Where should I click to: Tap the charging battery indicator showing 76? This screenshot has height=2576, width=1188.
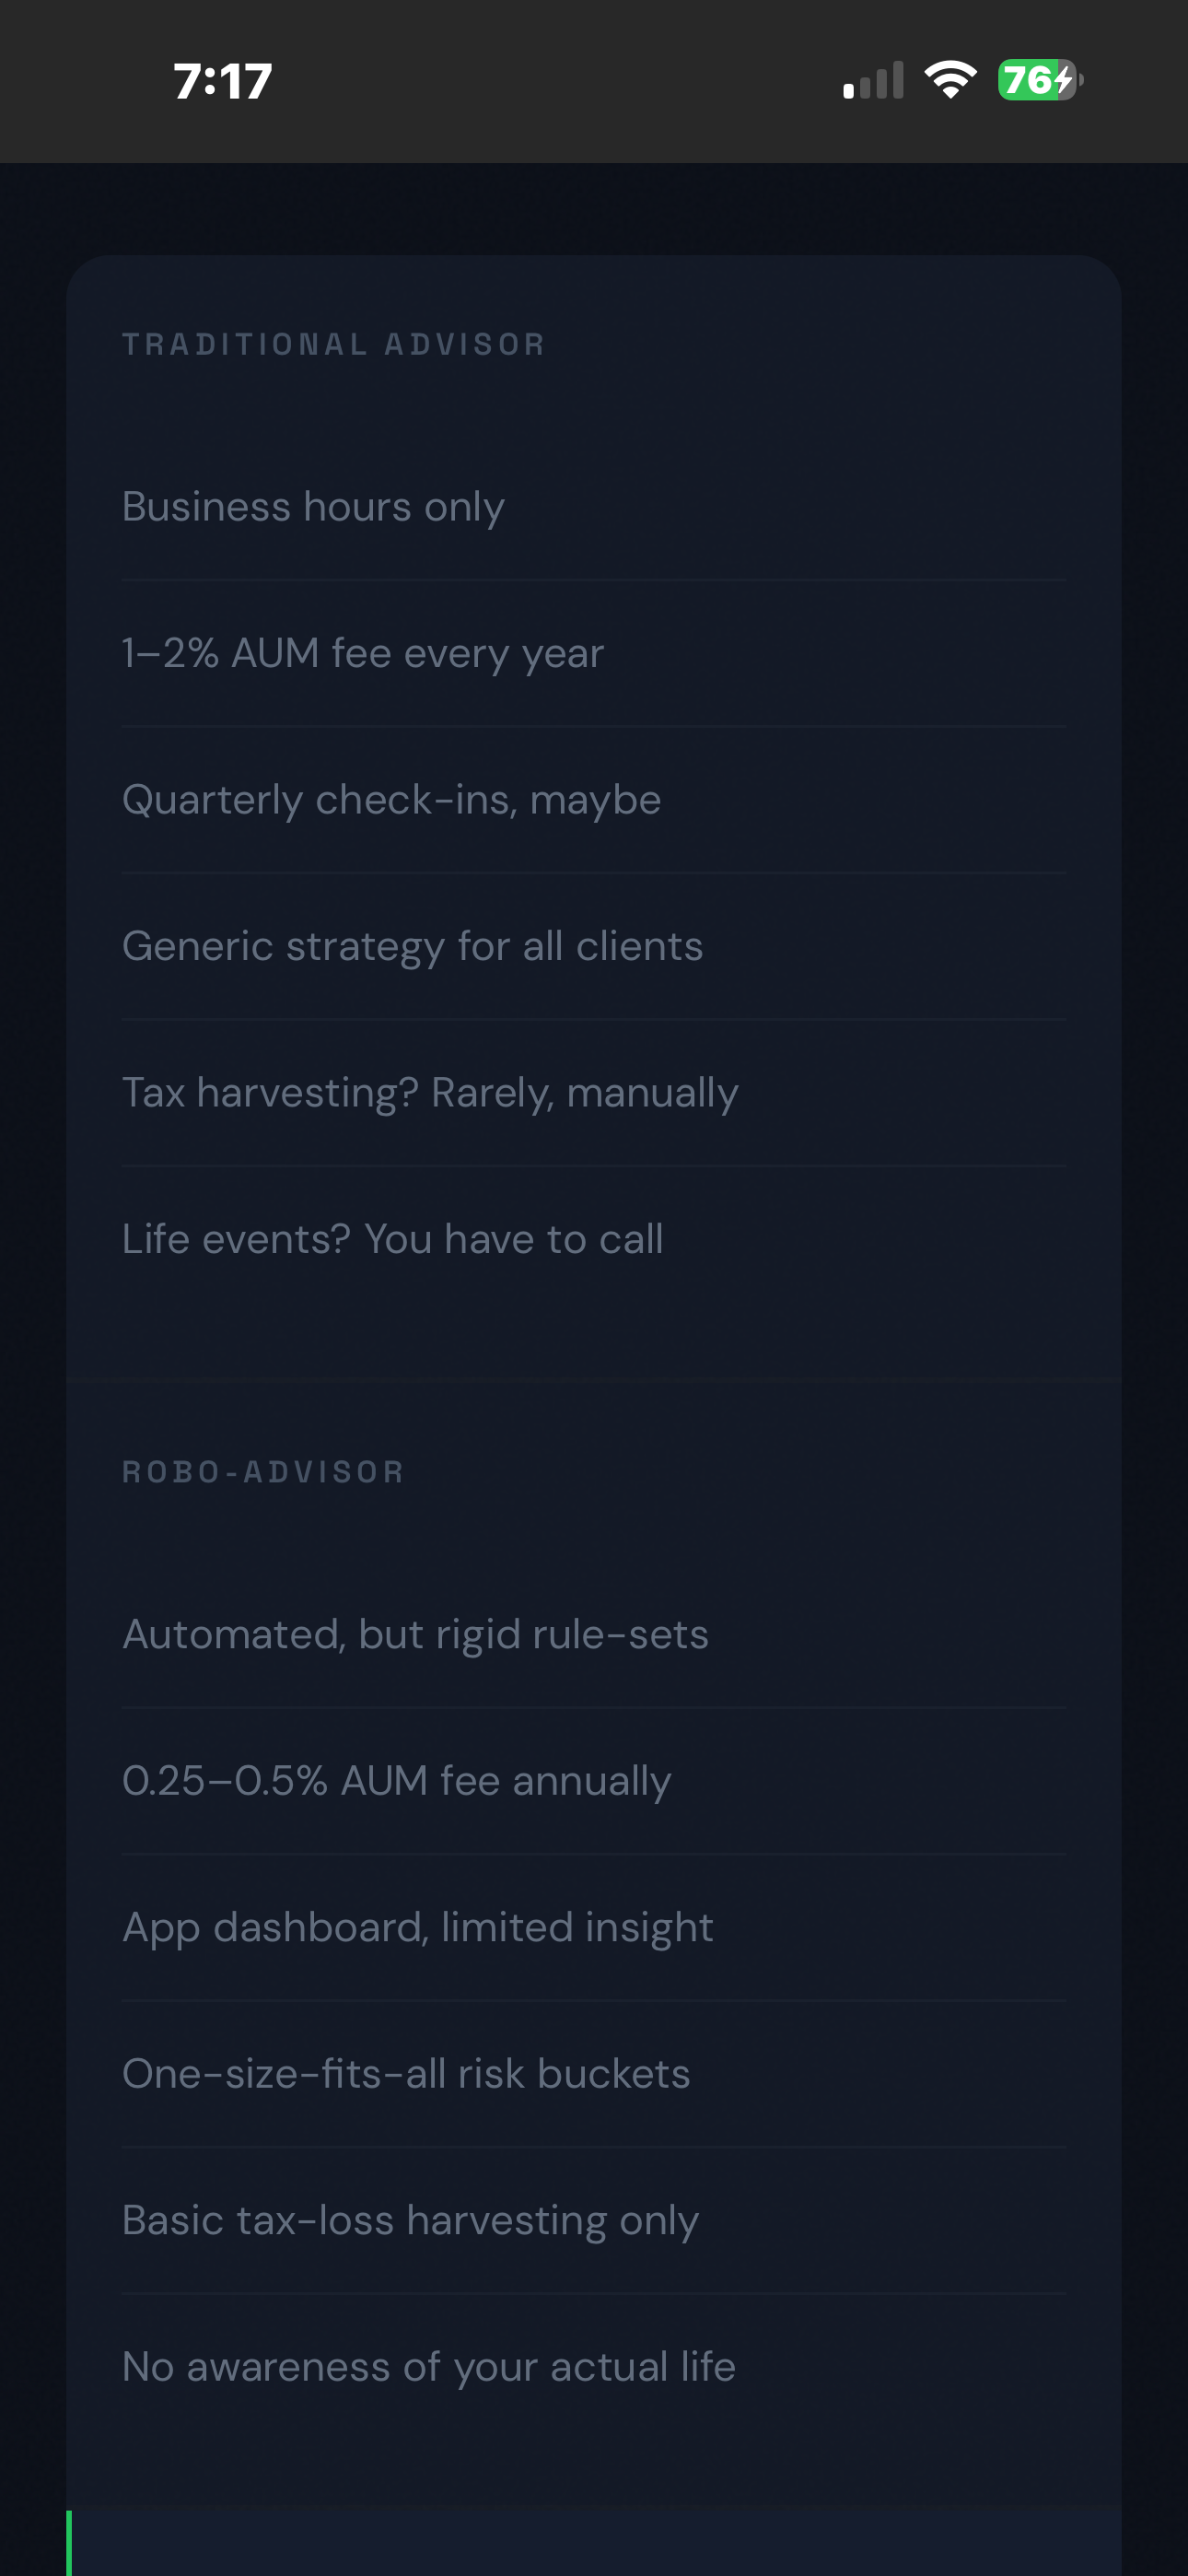click(x=1036, y=82)
